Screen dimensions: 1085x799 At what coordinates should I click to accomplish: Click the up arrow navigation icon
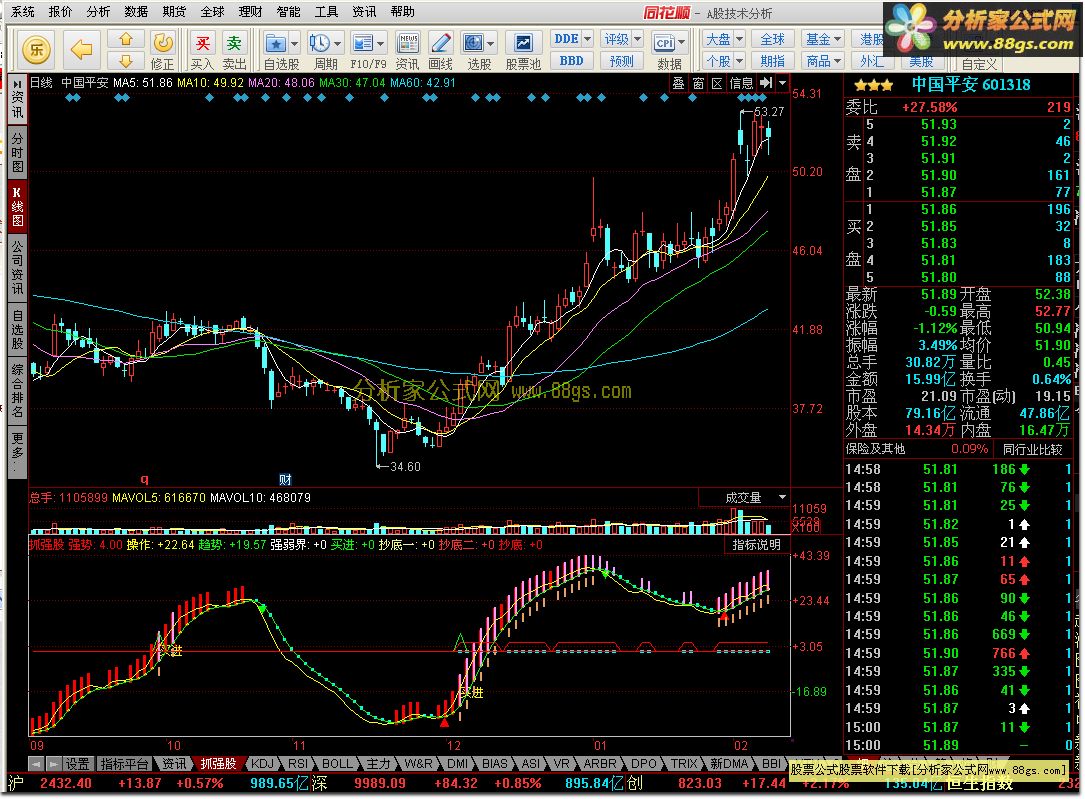[x=126, y=39]
